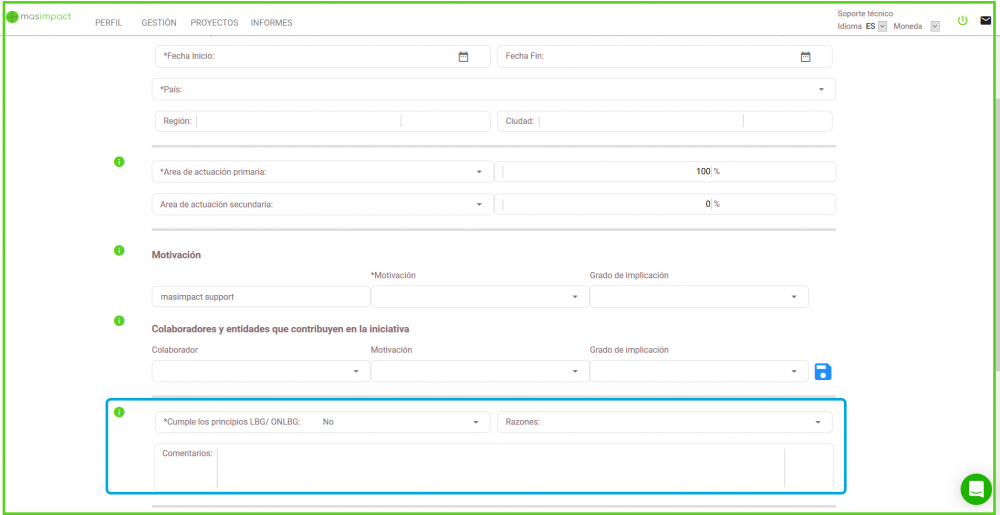Open the Fecha Fin calendar picker
The image size is (1000, 515).
[x=805, y=57]
